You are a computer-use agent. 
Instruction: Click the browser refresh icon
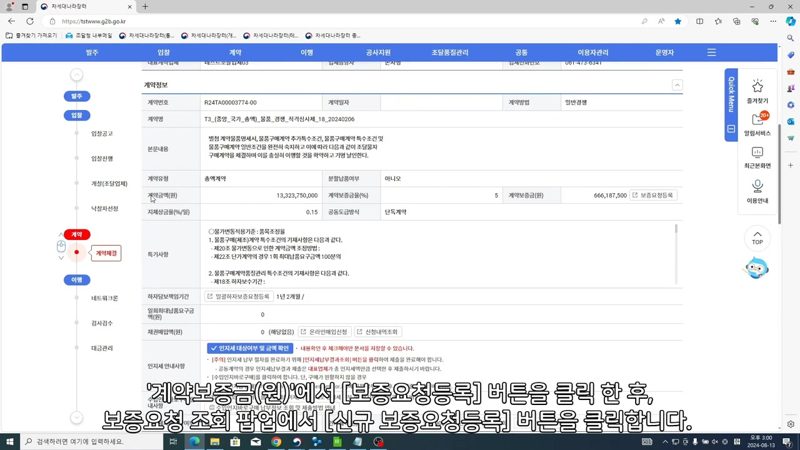[30, 21]
